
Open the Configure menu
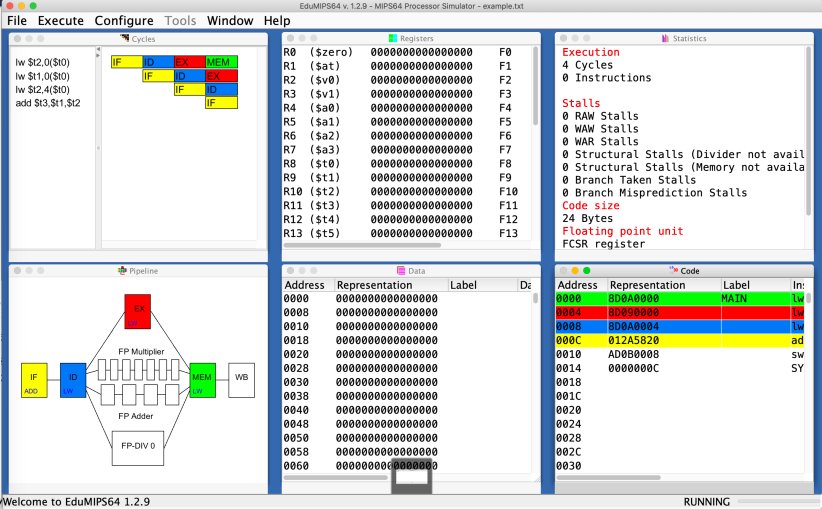[124, 20]
